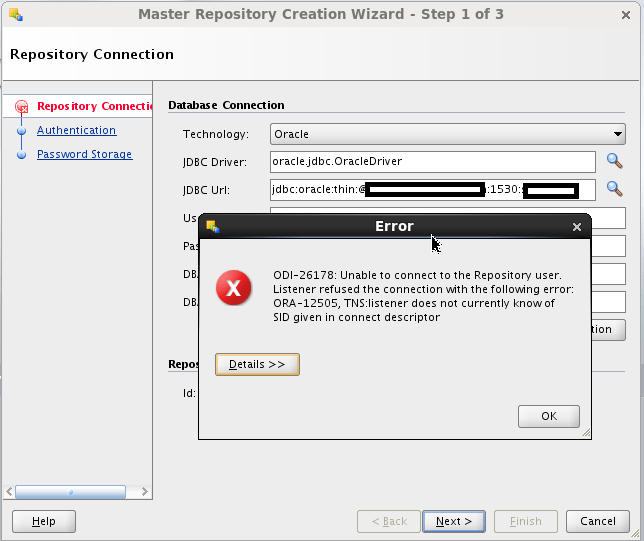The width and height of the screenshot is (644, 541).
Task: Close the Master Repository Creation Wizard
Action: (626, 15)
